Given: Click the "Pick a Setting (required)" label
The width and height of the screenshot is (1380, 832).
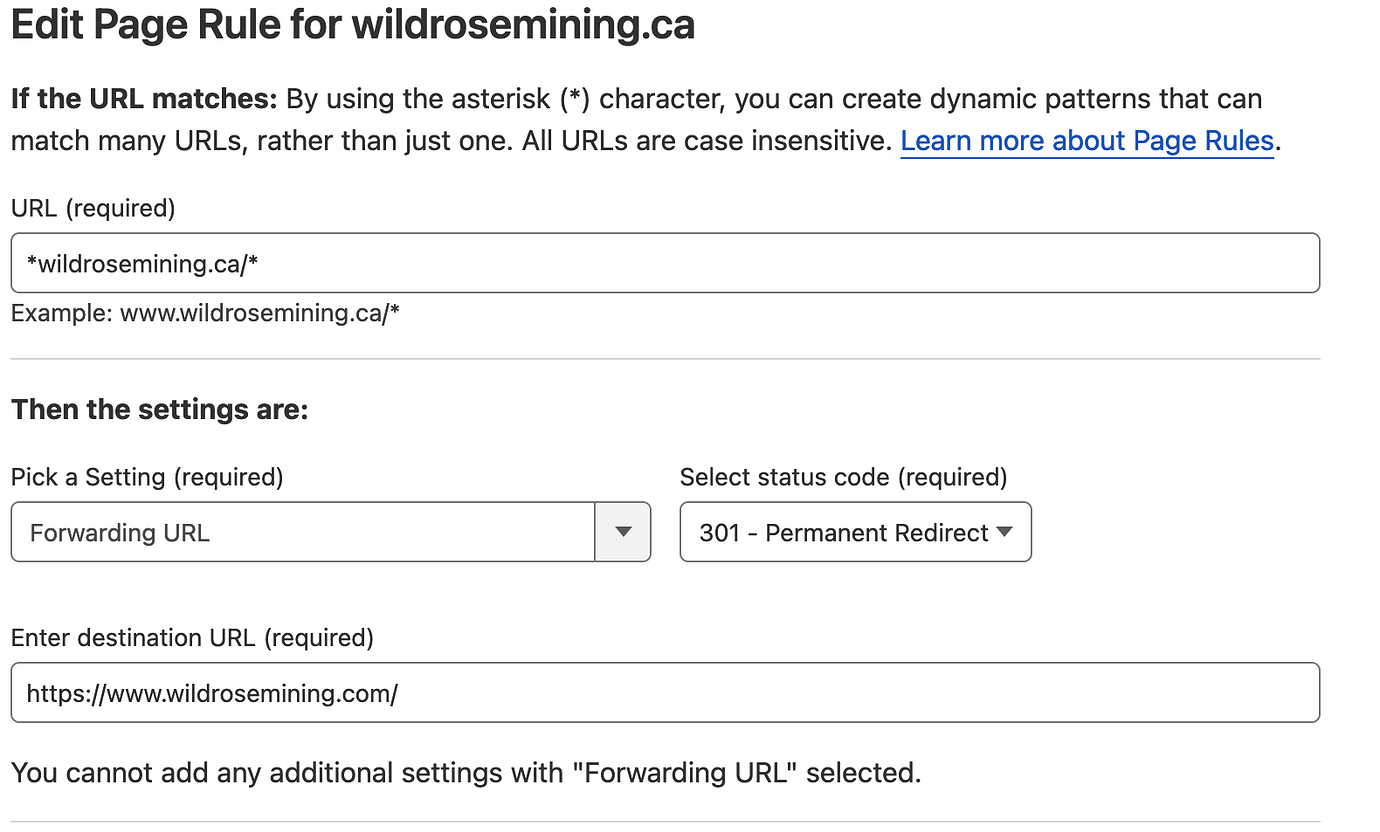Looking at the screenshot, I should coord(147,477).
